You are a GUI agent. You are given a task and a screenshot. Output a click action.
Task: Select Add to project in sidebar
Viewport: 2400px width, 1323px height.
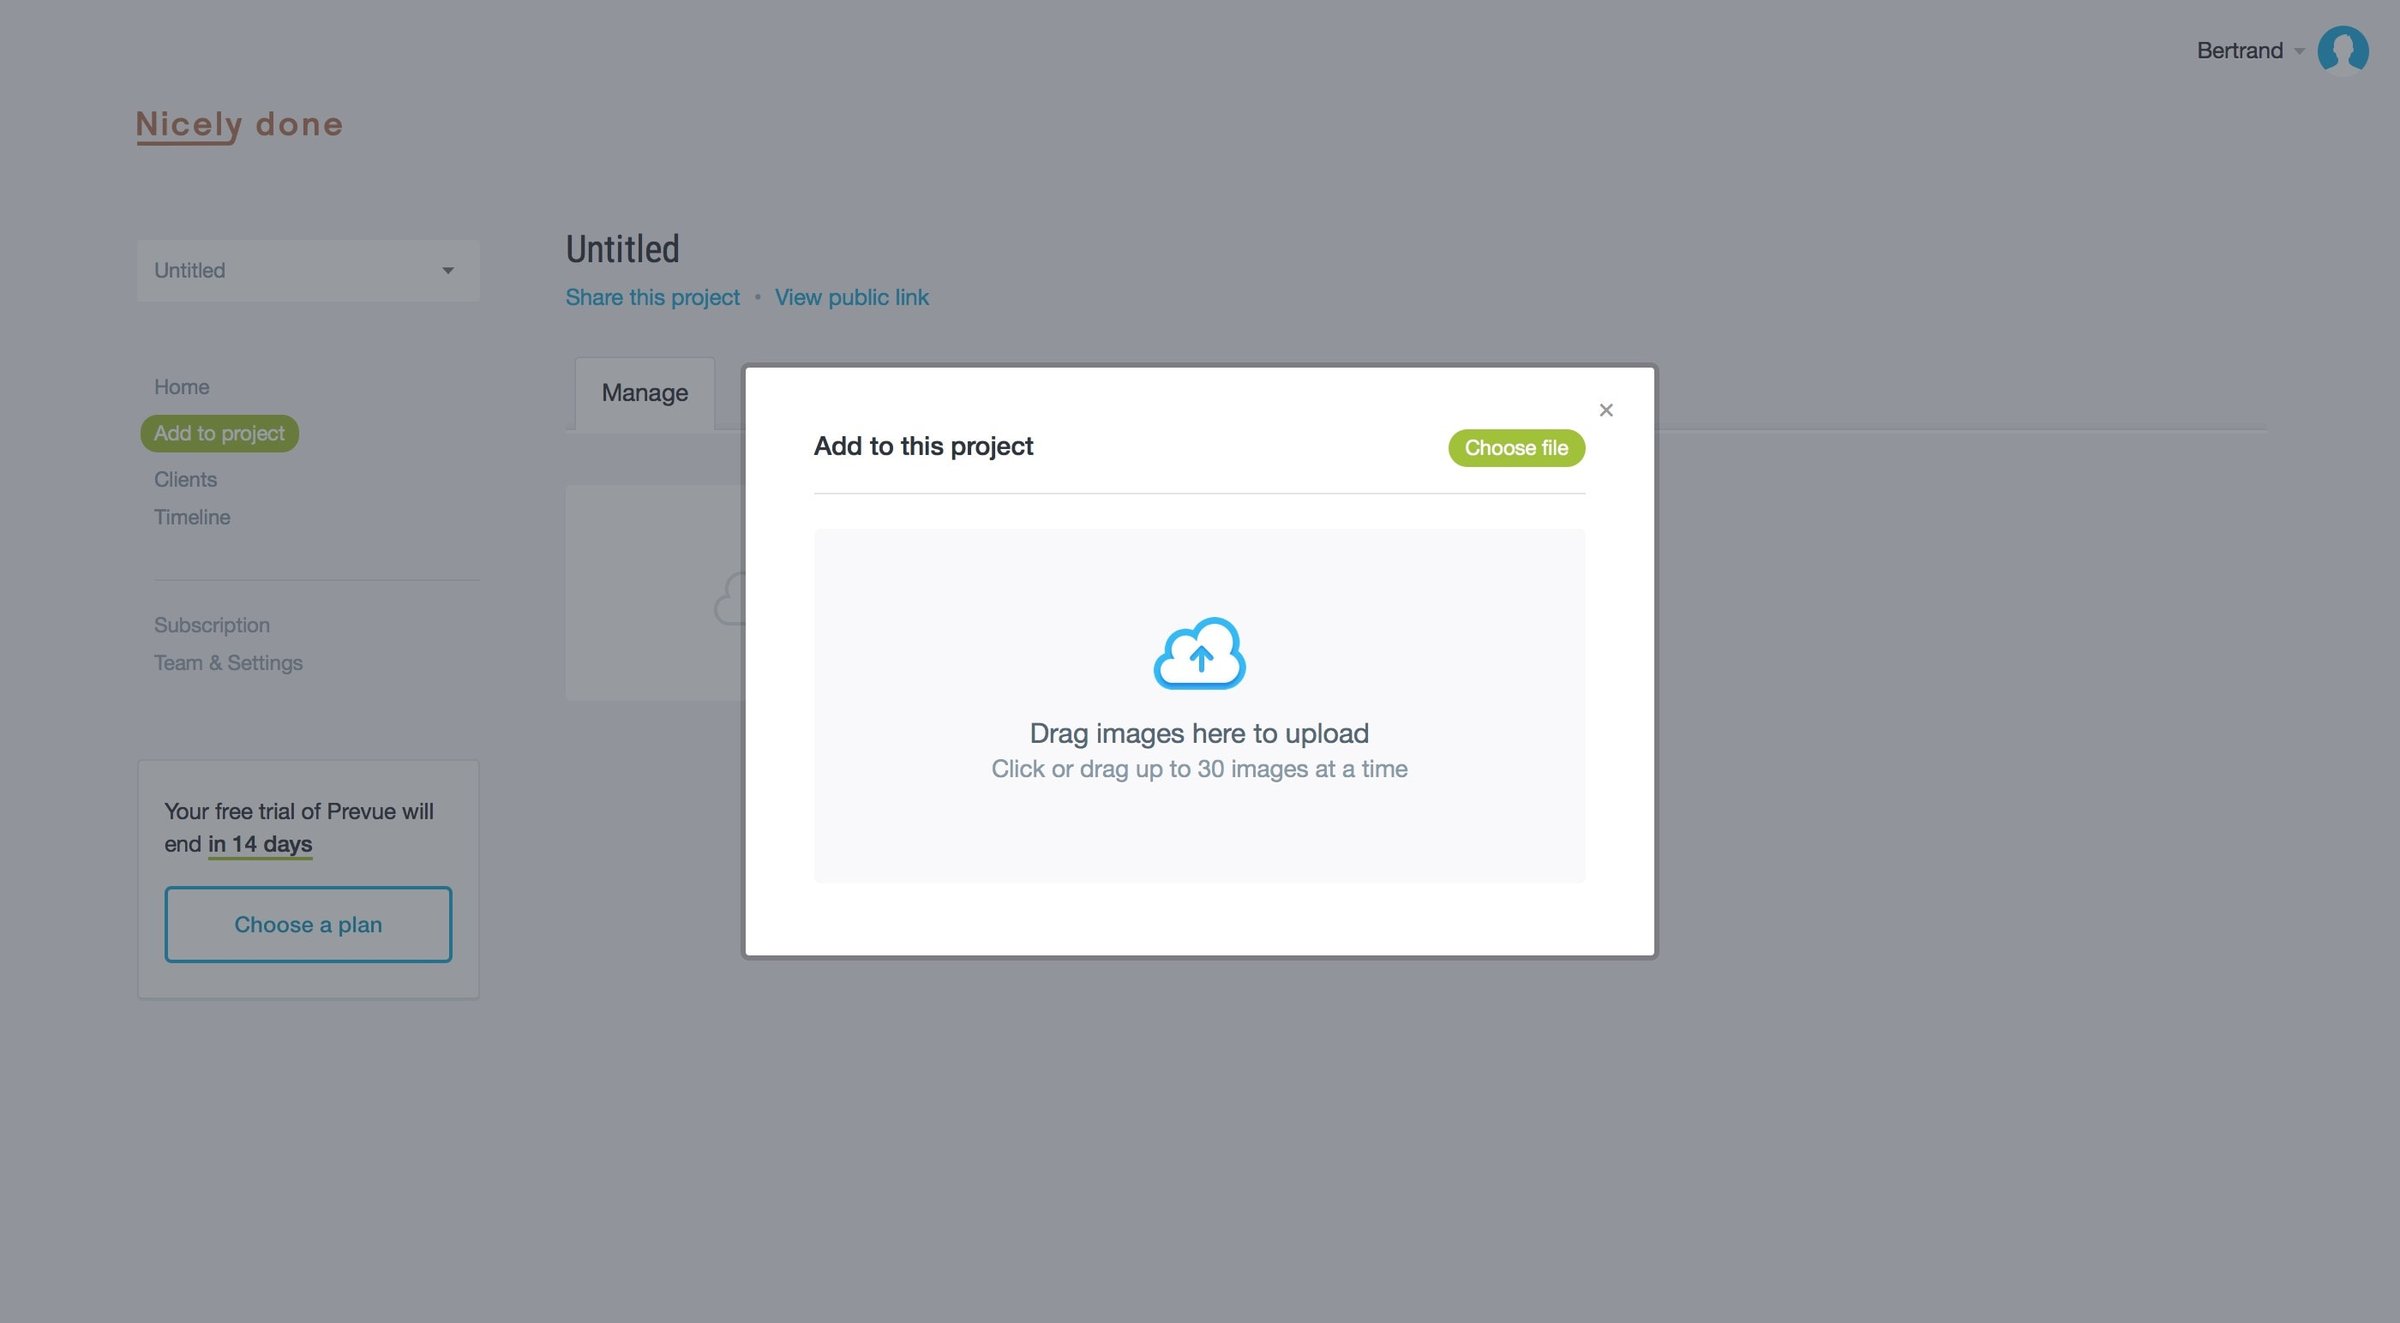click(219, 433)
